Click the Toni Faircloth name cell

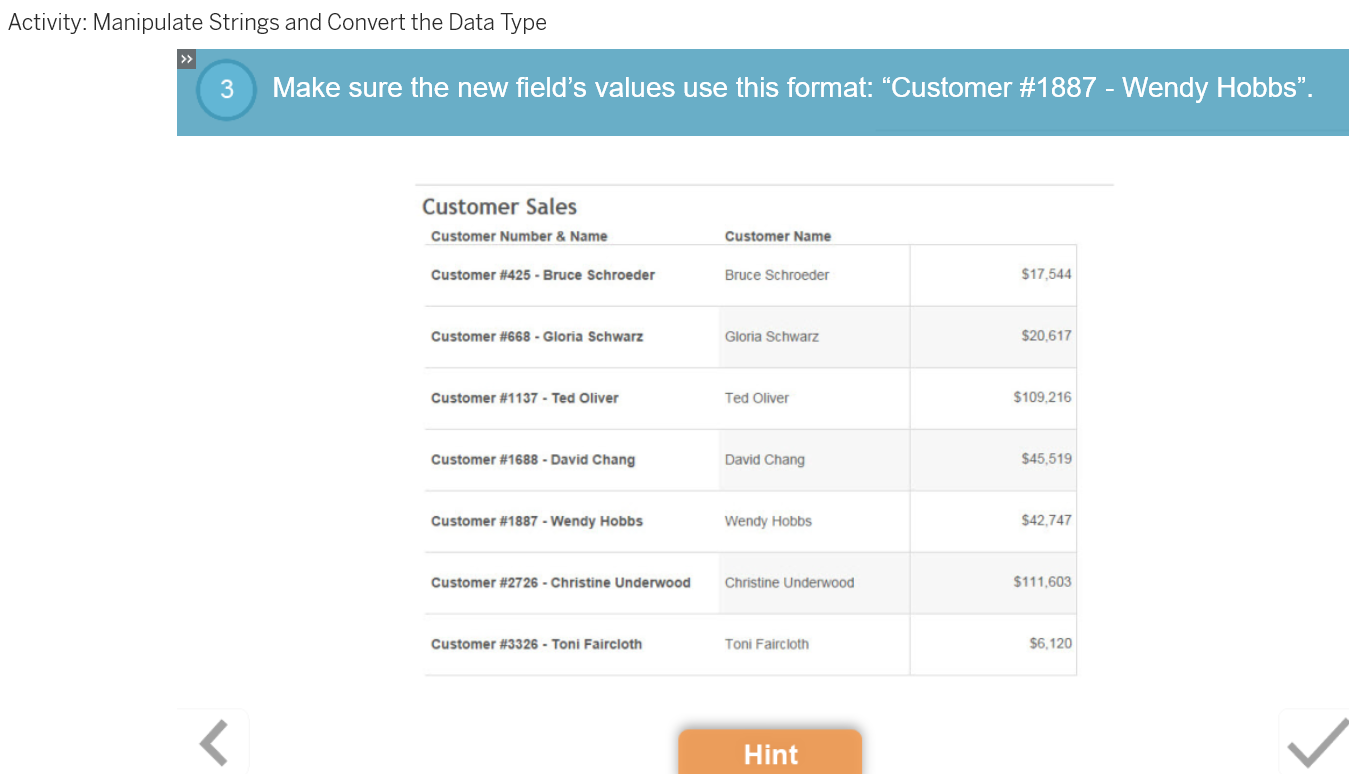(767, 644)
